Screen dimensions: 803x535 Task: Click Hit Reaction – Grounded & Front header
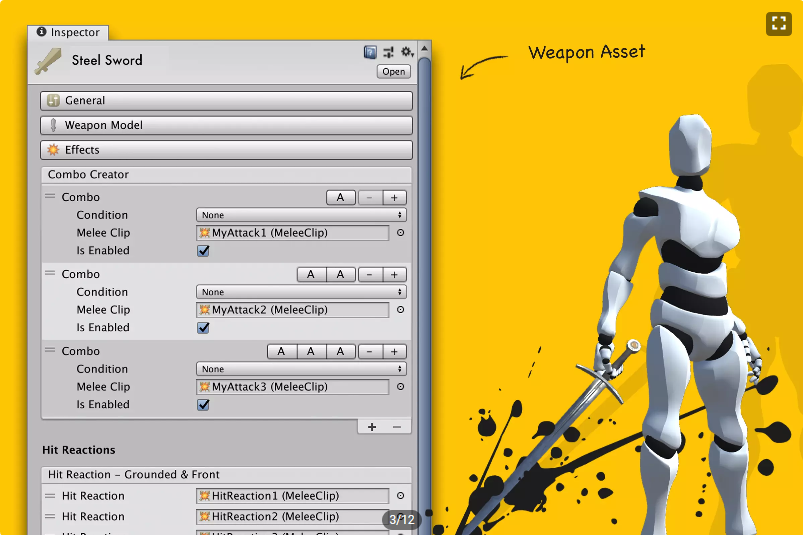(226, 475)
